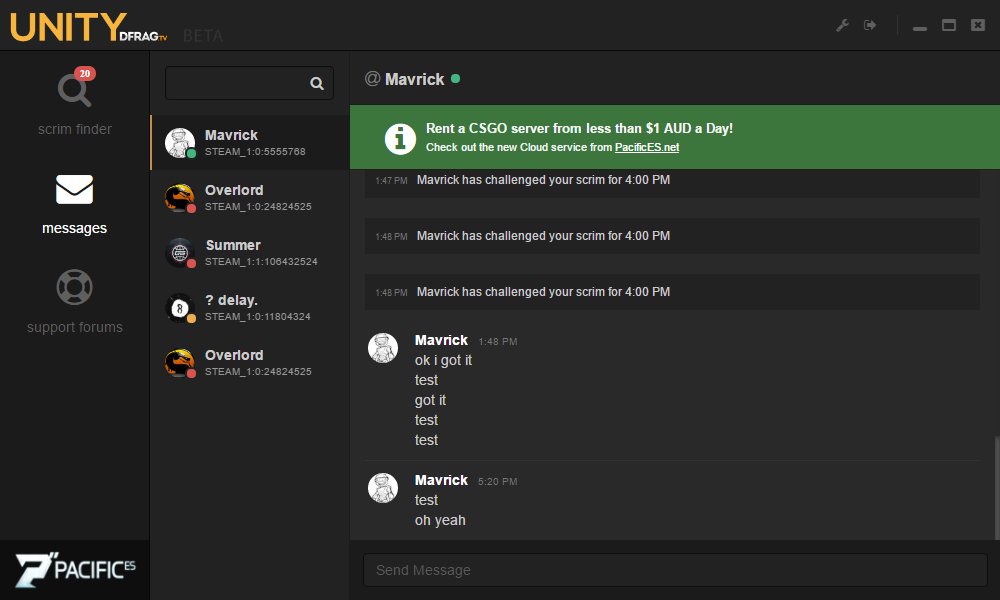Screen dimensions: 1000x600
Task: Follow the PacificES.net link
Action: 647,147
